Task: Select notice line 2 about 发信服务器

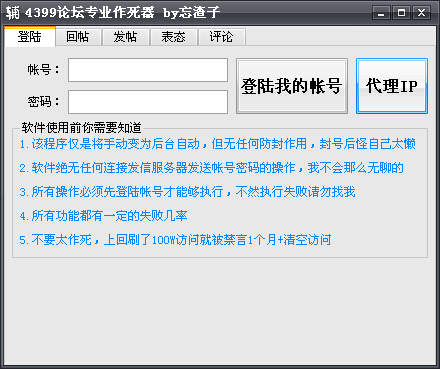Action: point(211,168)
